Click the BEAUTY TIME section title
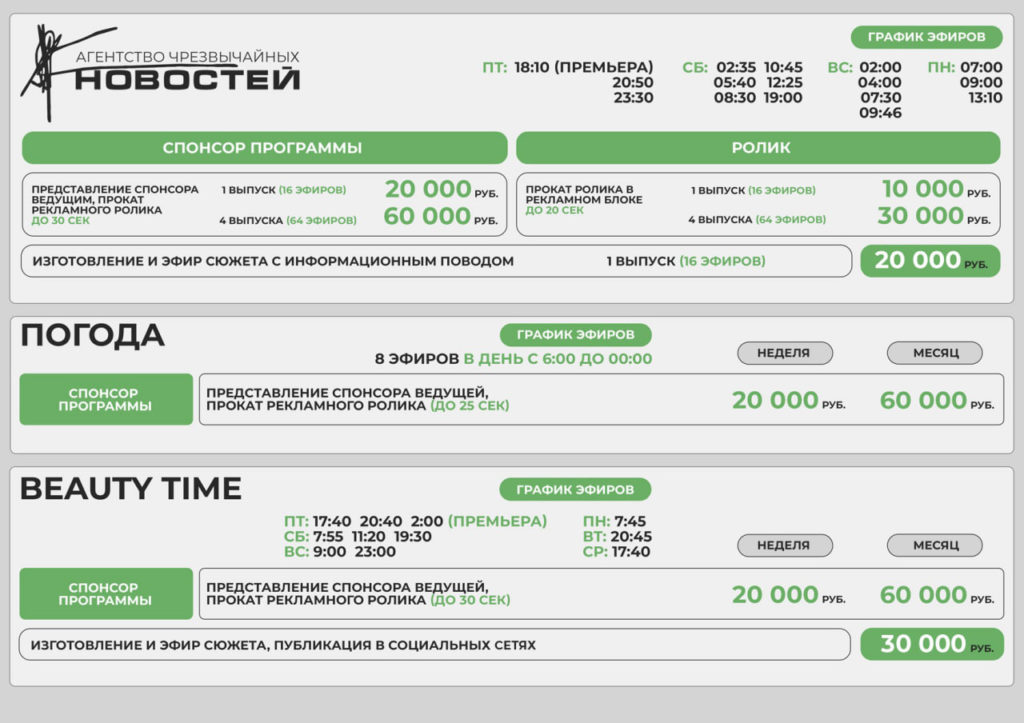This screenshot has height=723, width=1024. coord(131,488)
